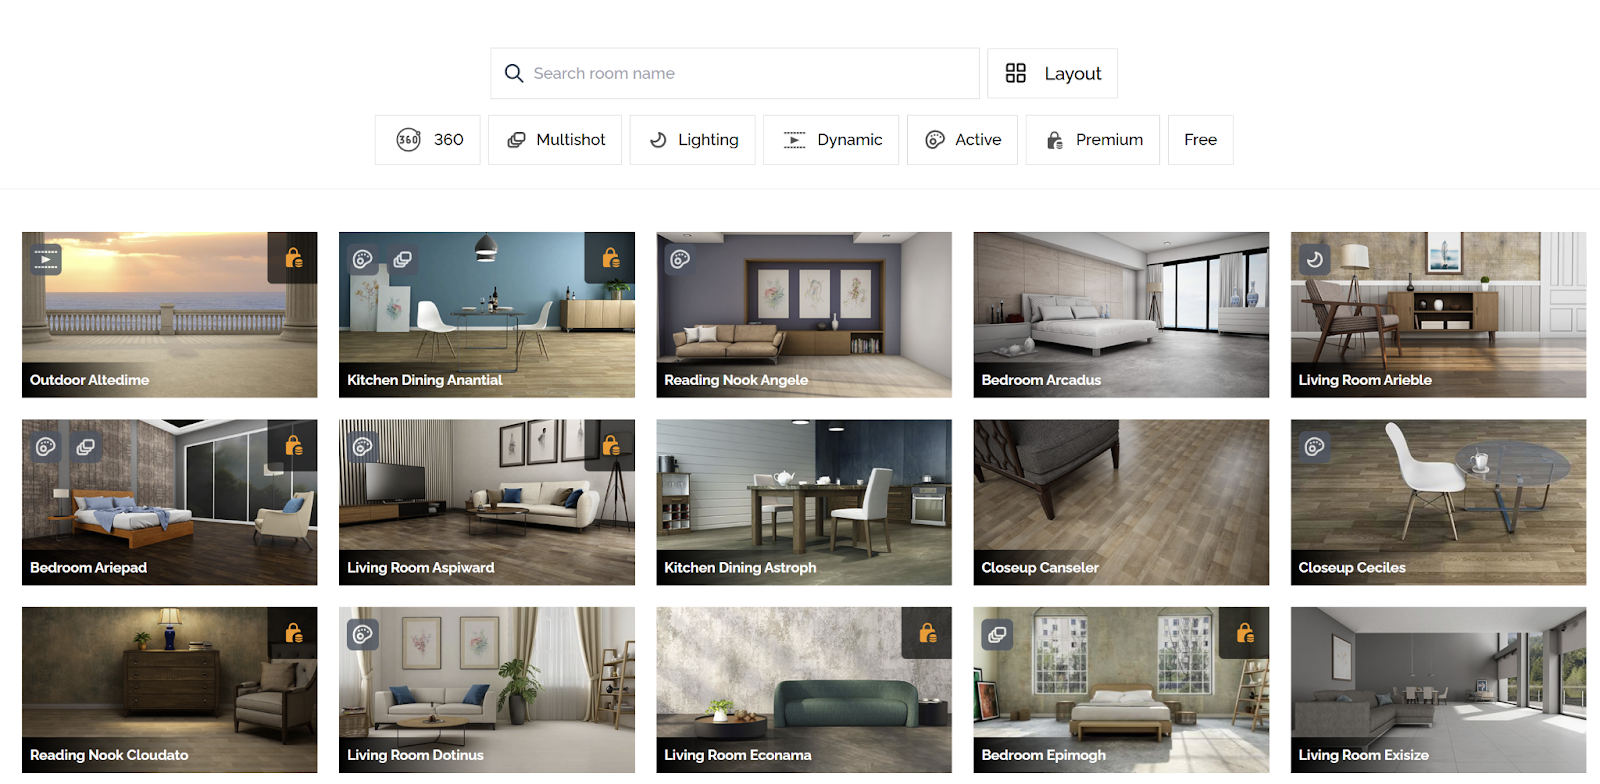1600x784 pixels.
Task: Select the Active filter button
Action: (x=962, y=140)
